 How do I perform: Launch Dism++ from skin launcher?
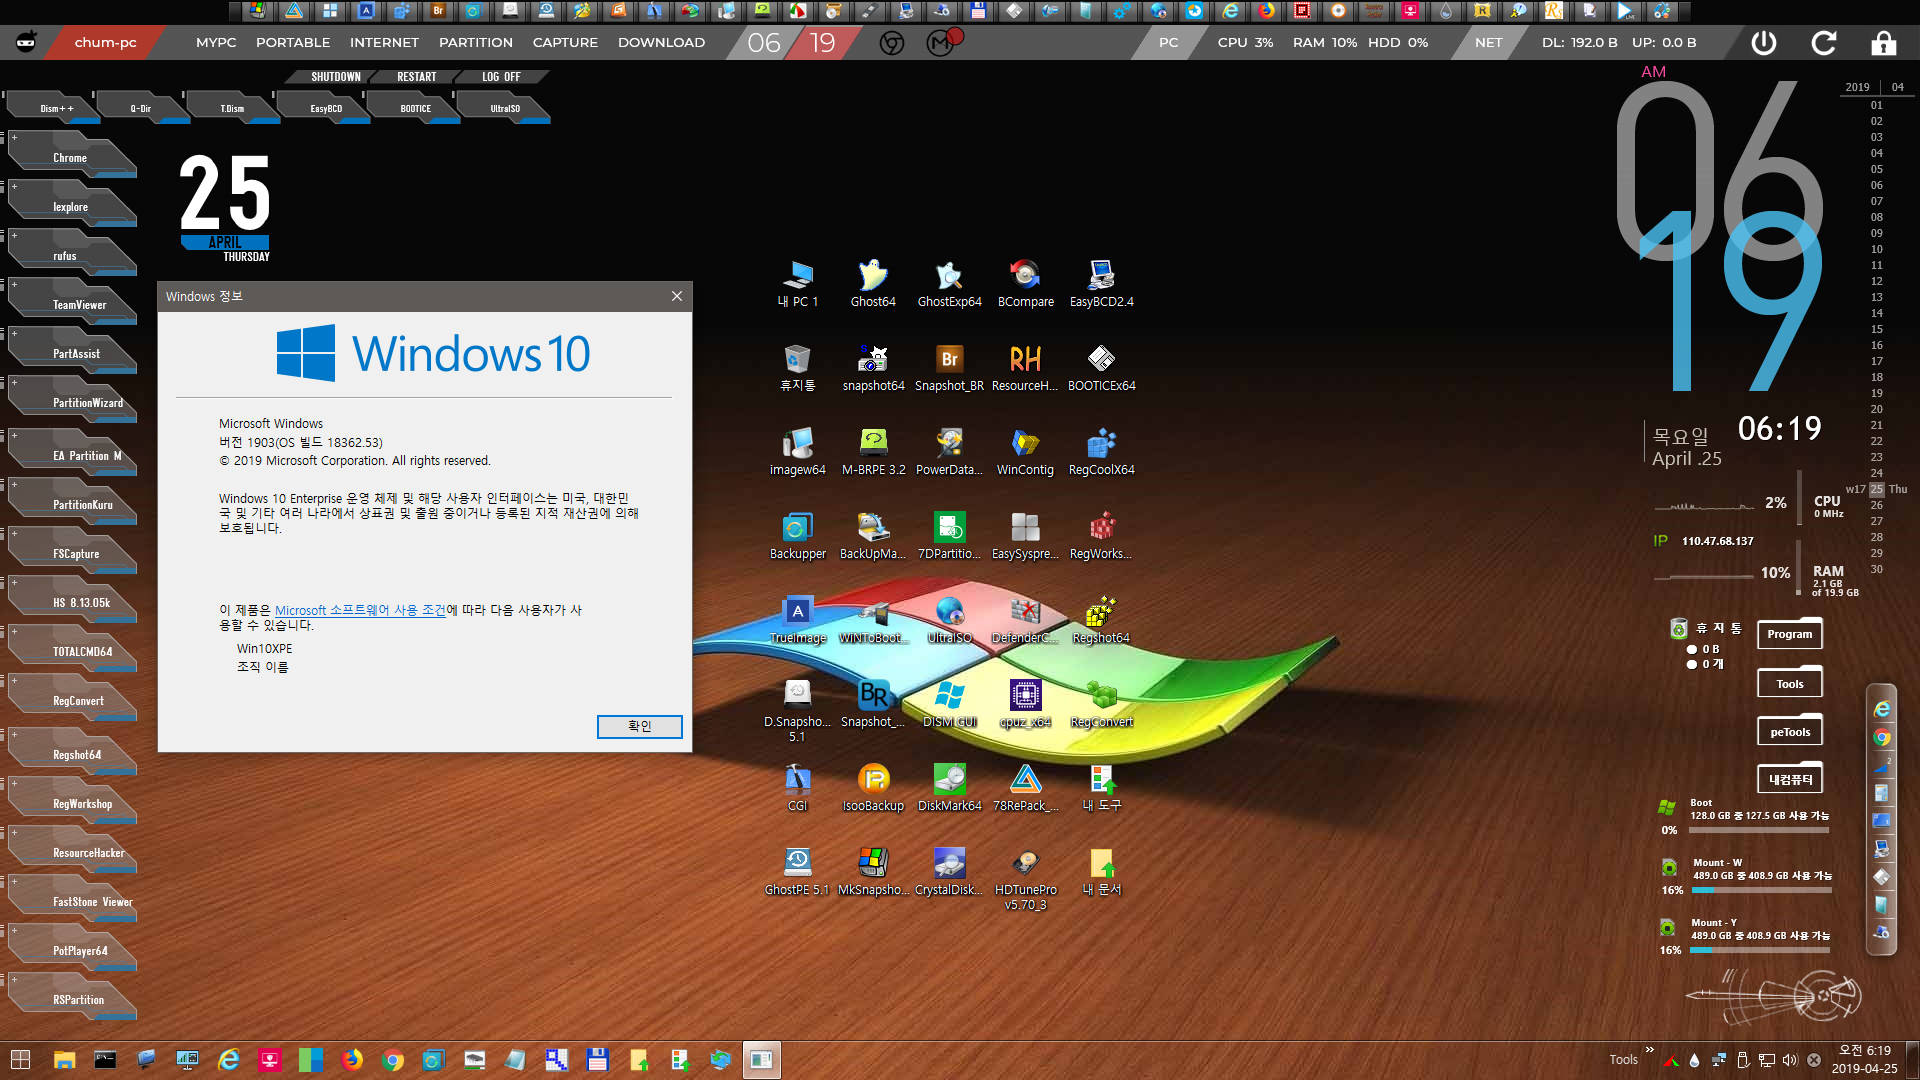pos(56,108)
